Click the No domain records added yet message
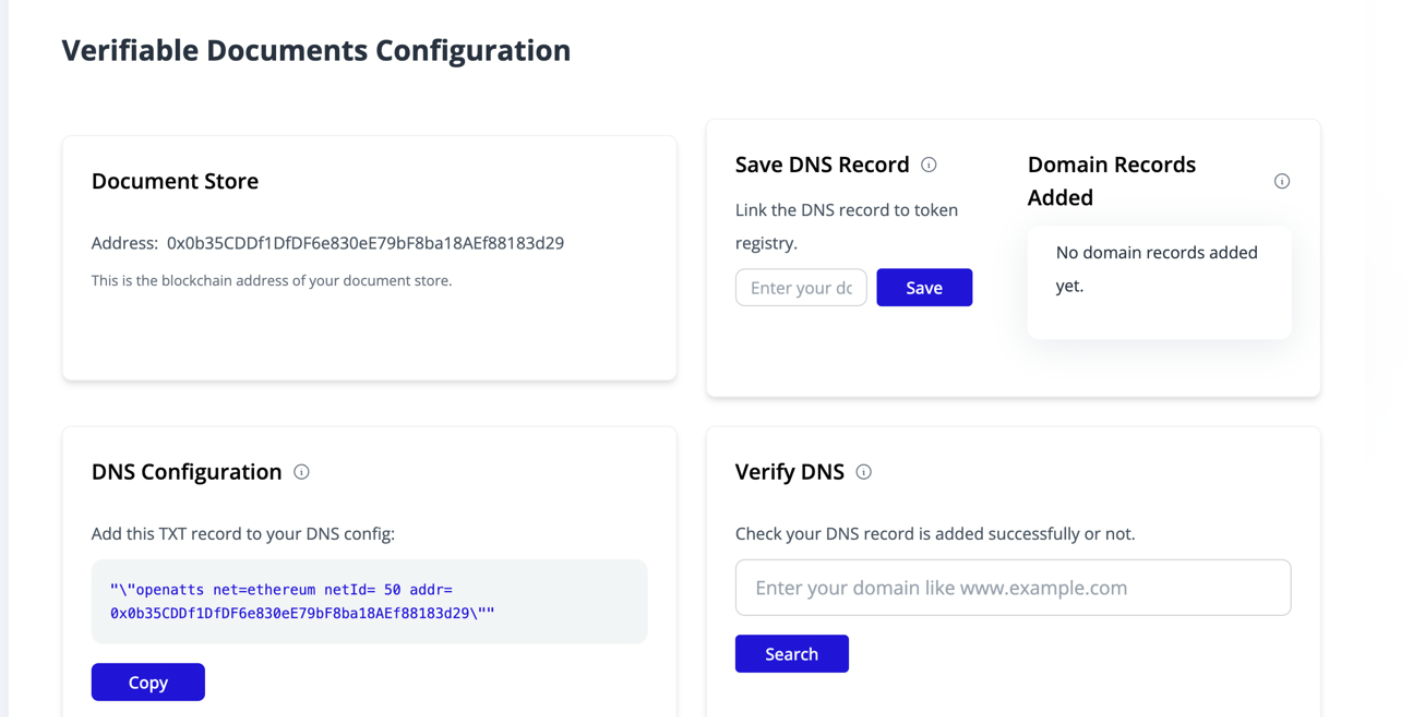The width and height of the screenshot is (1419, 717). tap(1157, 268)
